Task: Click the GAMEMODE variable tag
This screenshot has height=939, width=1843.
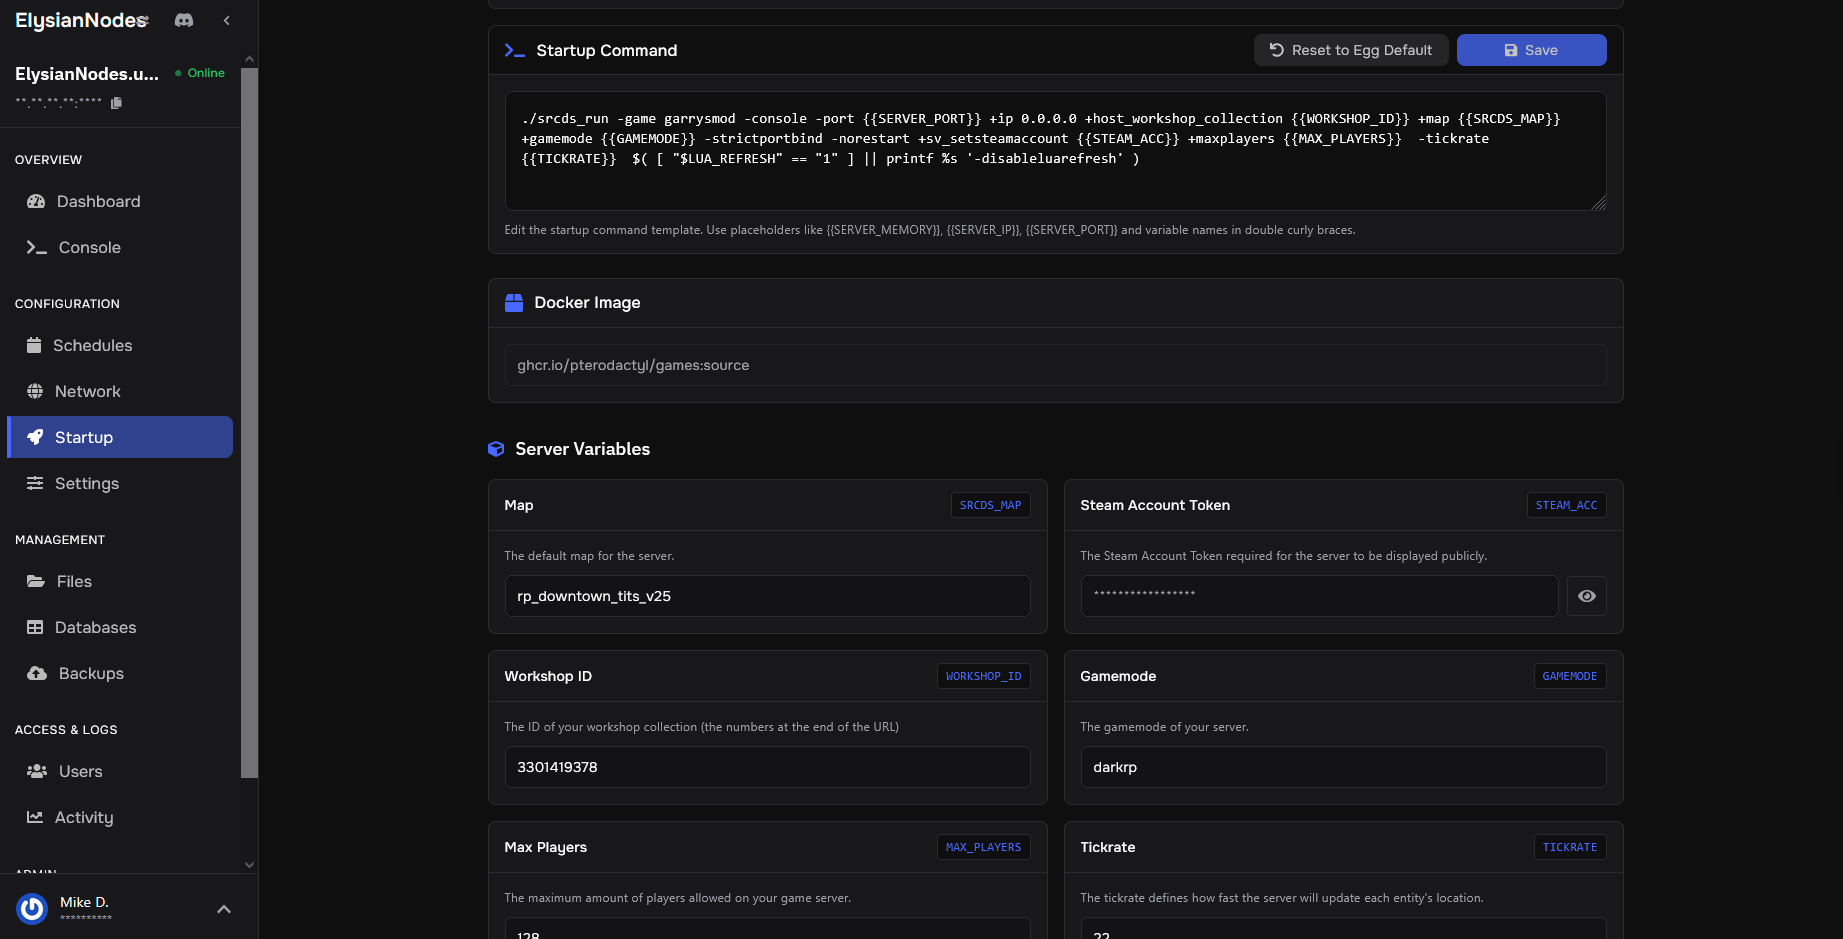Action: [x=1569, y=676]
